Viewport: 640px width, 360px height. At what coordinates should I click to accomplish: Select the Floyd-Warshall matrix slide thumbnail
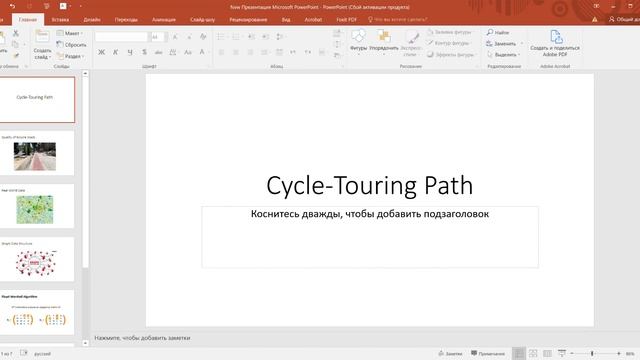(x=36, y=312)
